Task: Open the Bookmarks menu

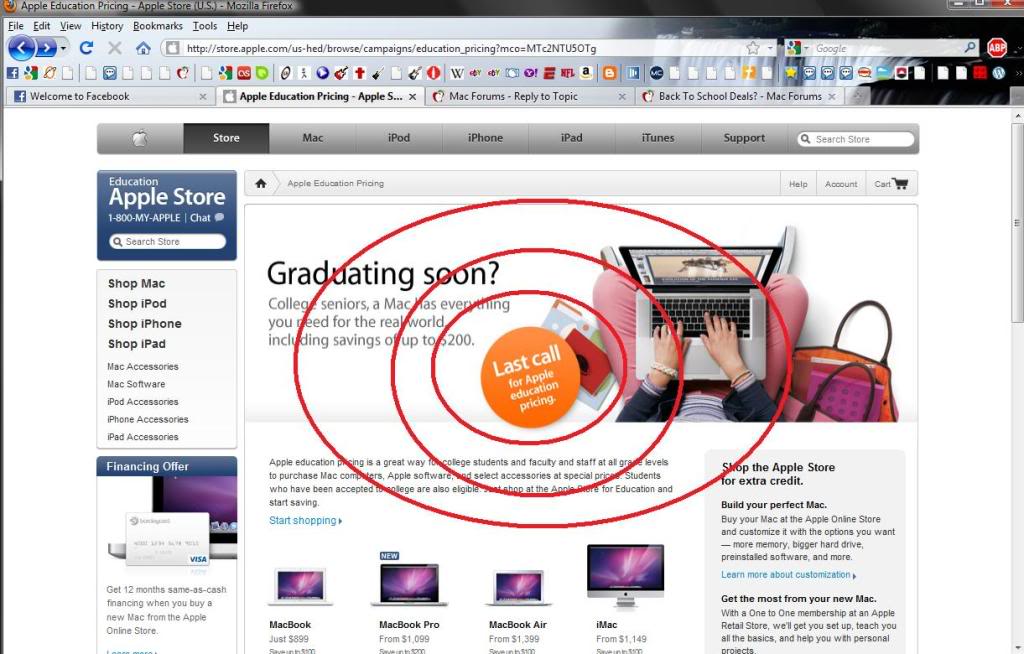Action: [157, 26]
